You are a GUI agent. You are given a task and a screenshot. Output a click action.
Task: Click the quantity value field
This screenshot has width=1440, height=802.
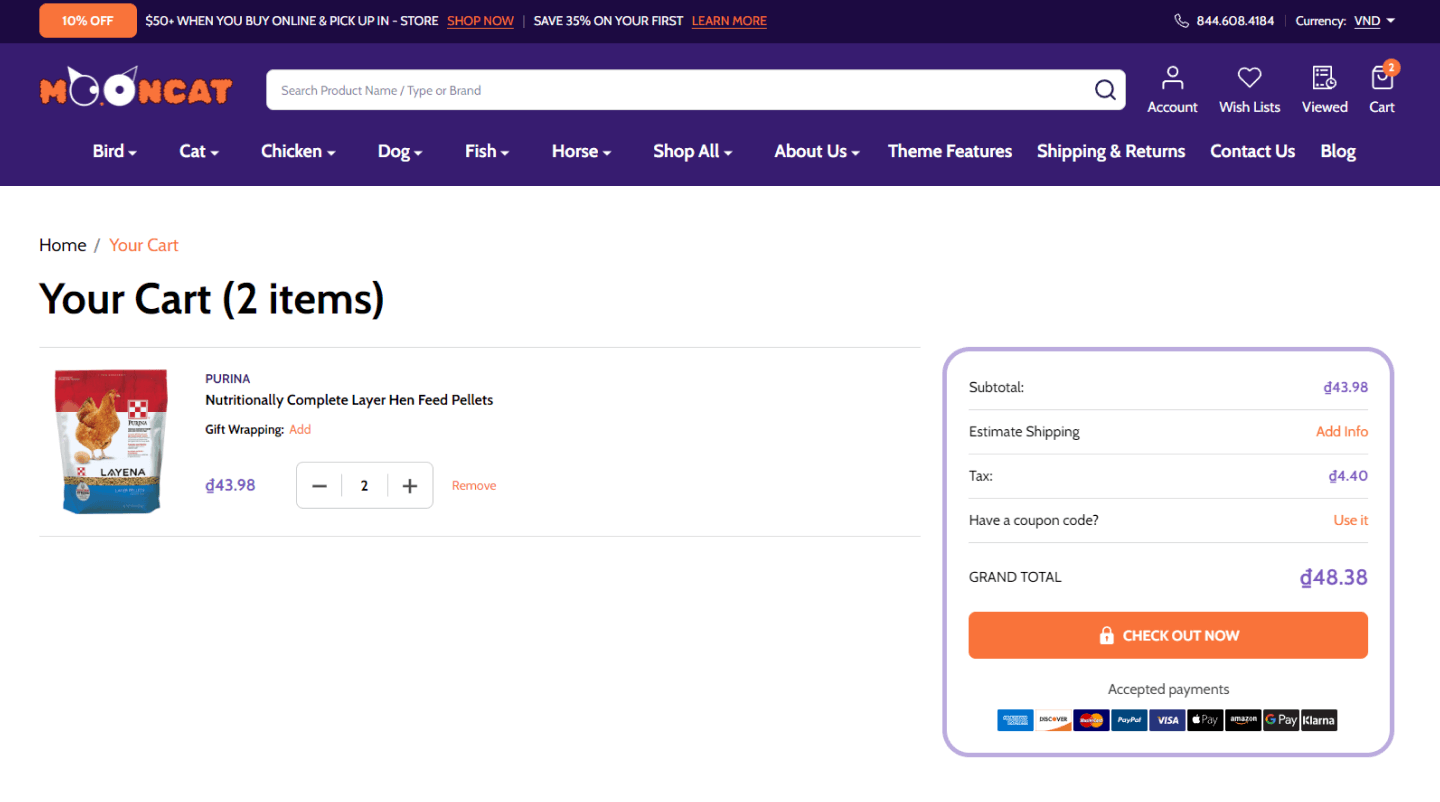point(364,485)
